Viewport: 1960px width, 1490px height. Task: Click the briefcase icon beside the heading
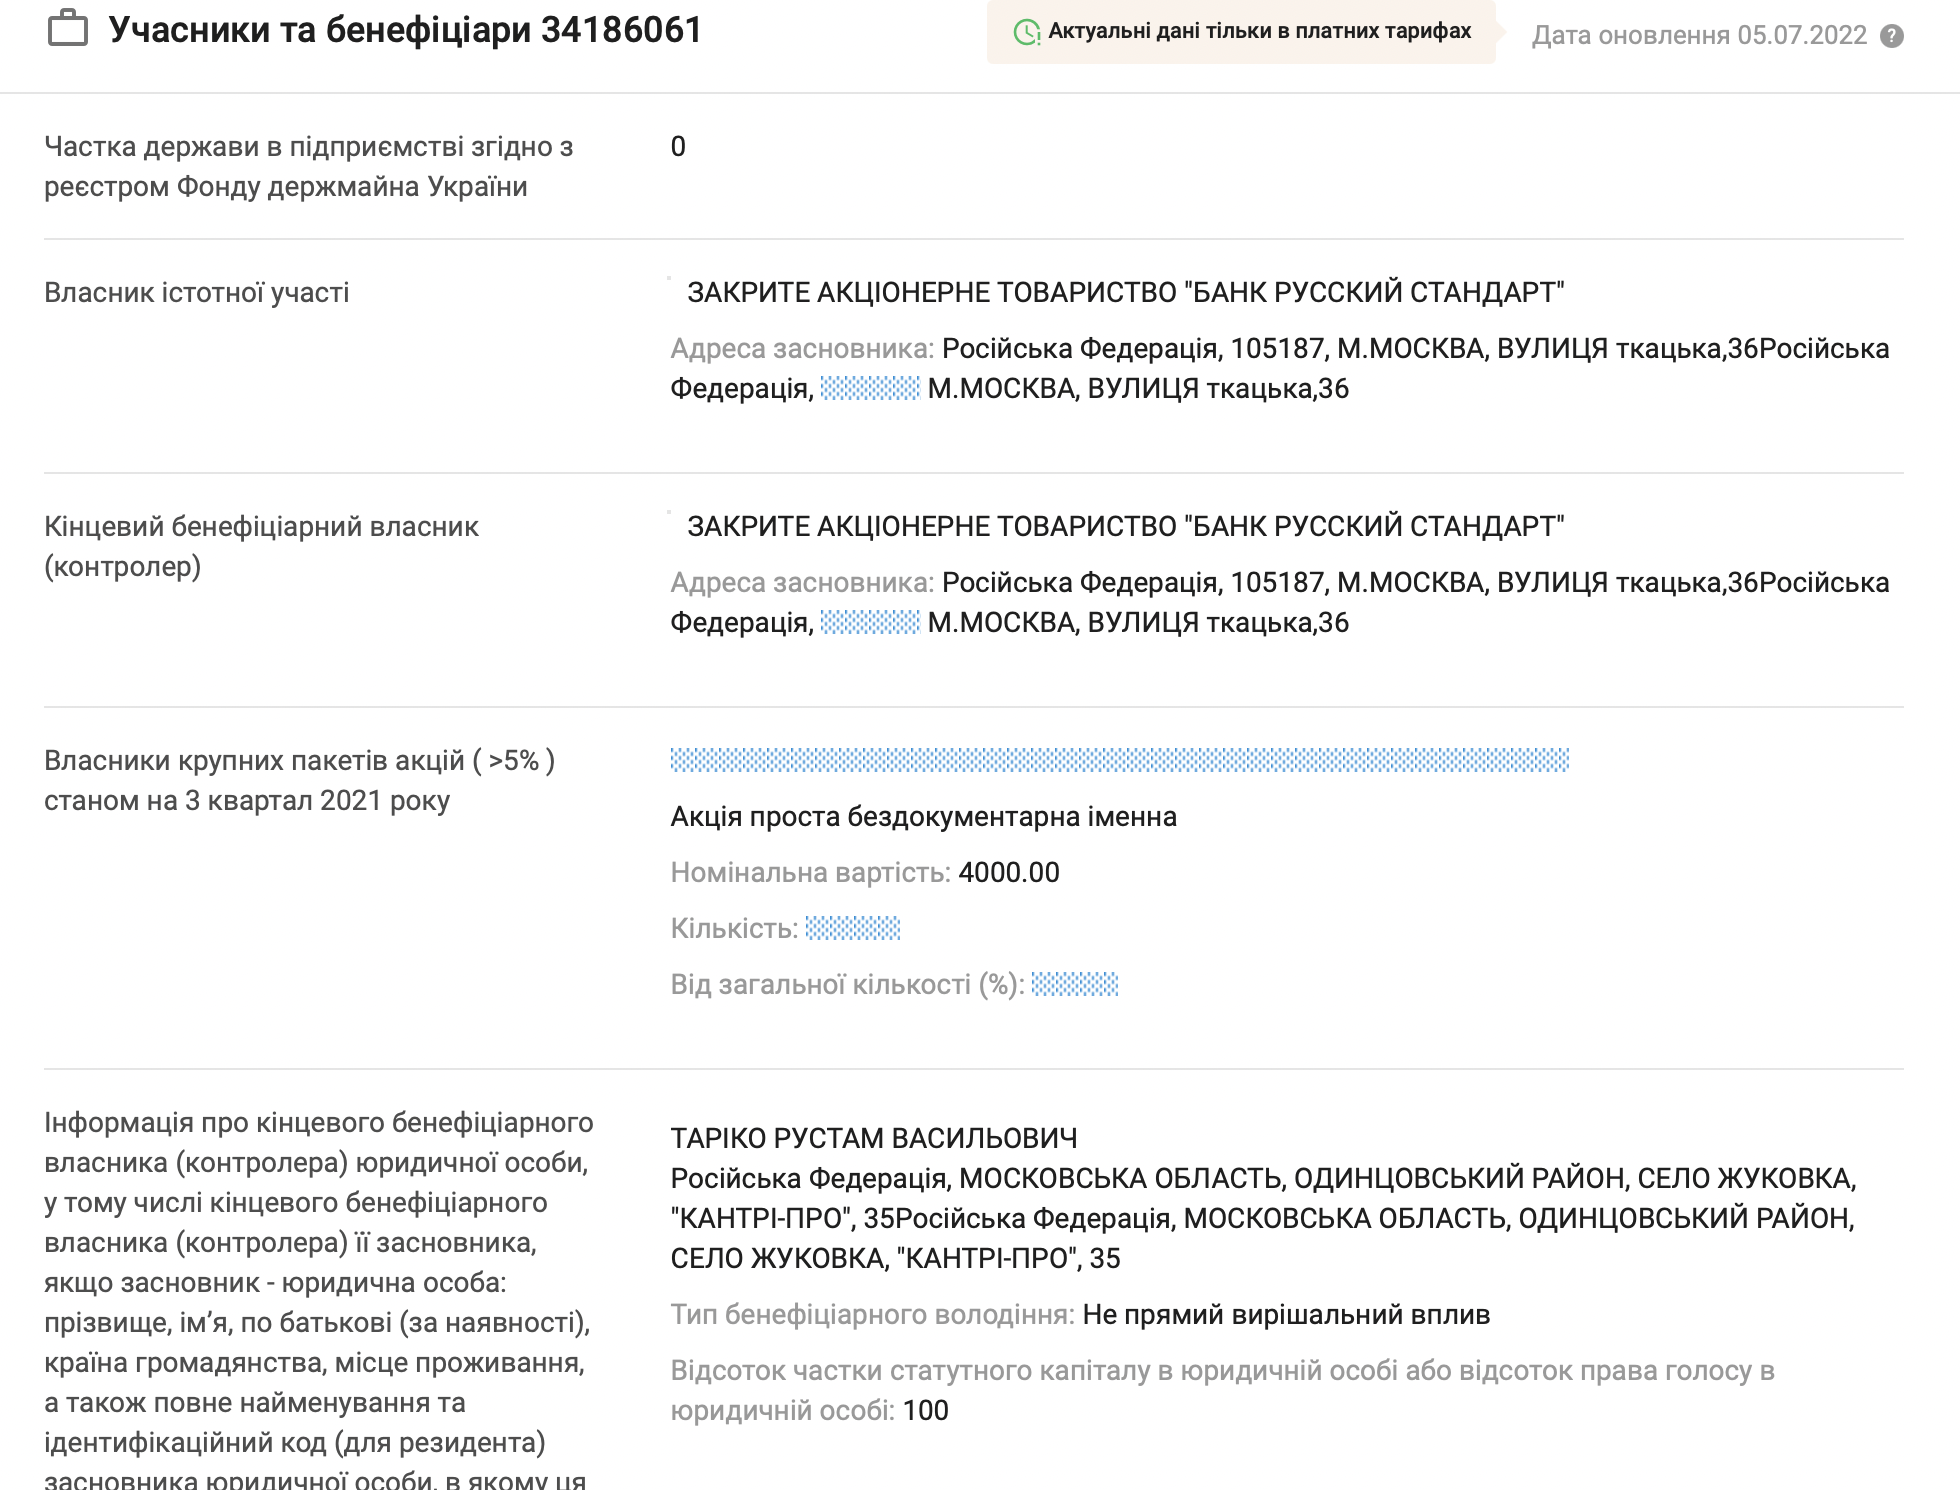coord(68,29)
